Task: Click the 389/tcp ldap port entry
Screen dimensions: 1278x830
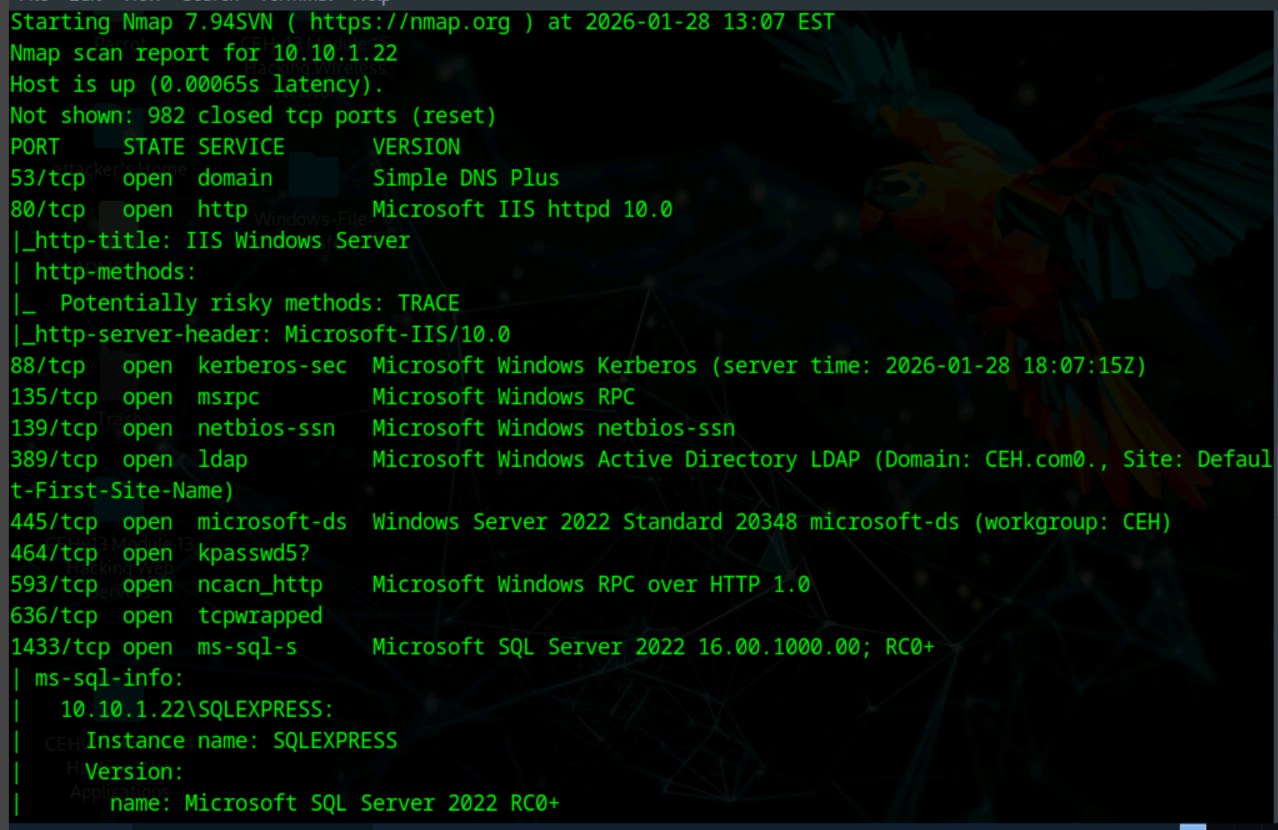Action: (x=53, y=460)
